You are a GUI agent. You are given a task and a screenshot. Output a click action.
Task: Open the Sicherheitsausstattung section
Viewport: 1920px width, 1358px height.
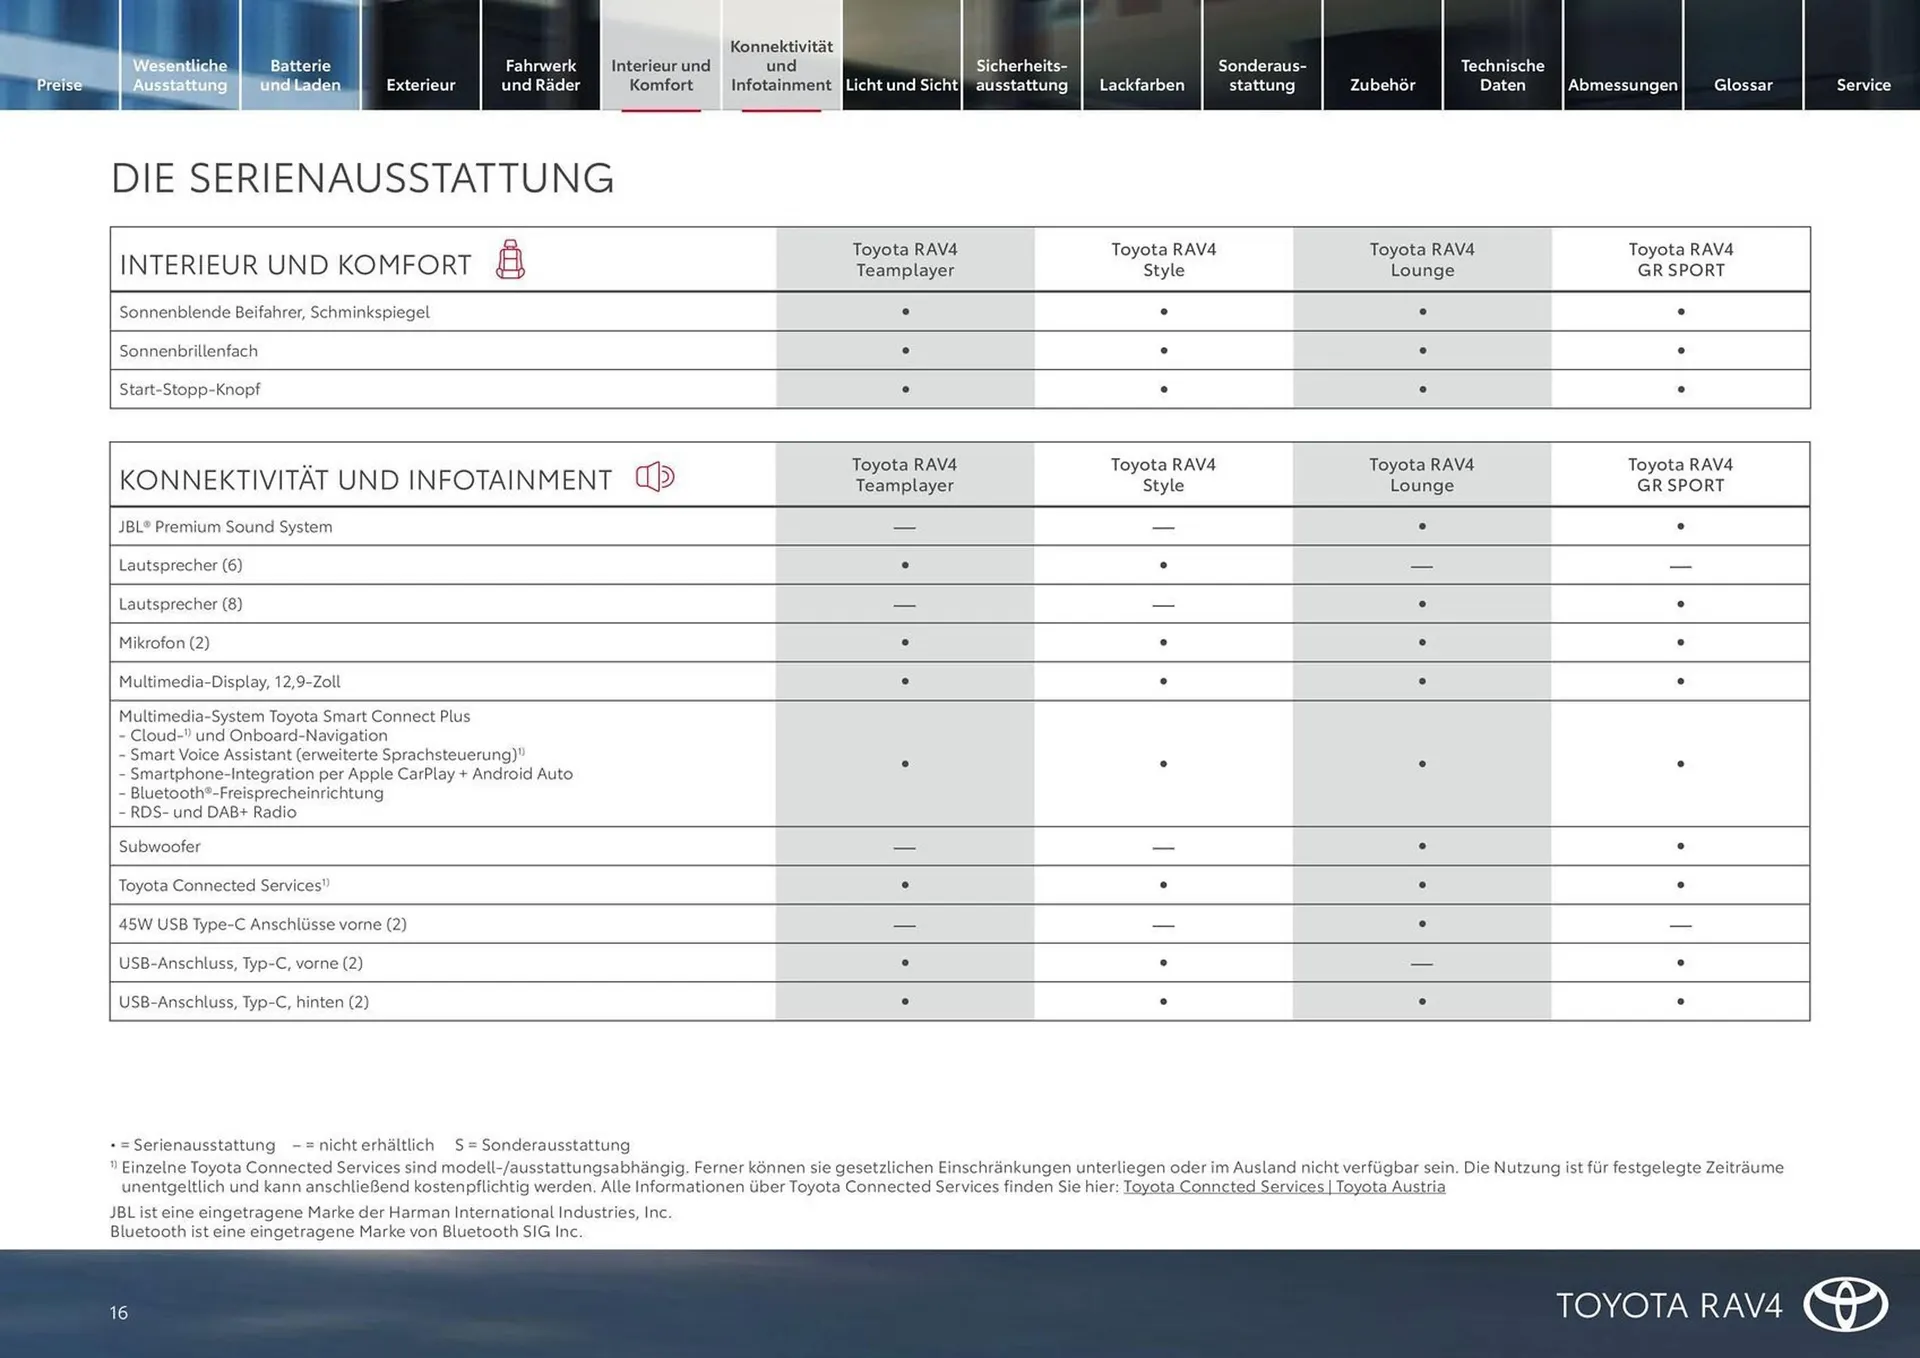[1021, 75]
